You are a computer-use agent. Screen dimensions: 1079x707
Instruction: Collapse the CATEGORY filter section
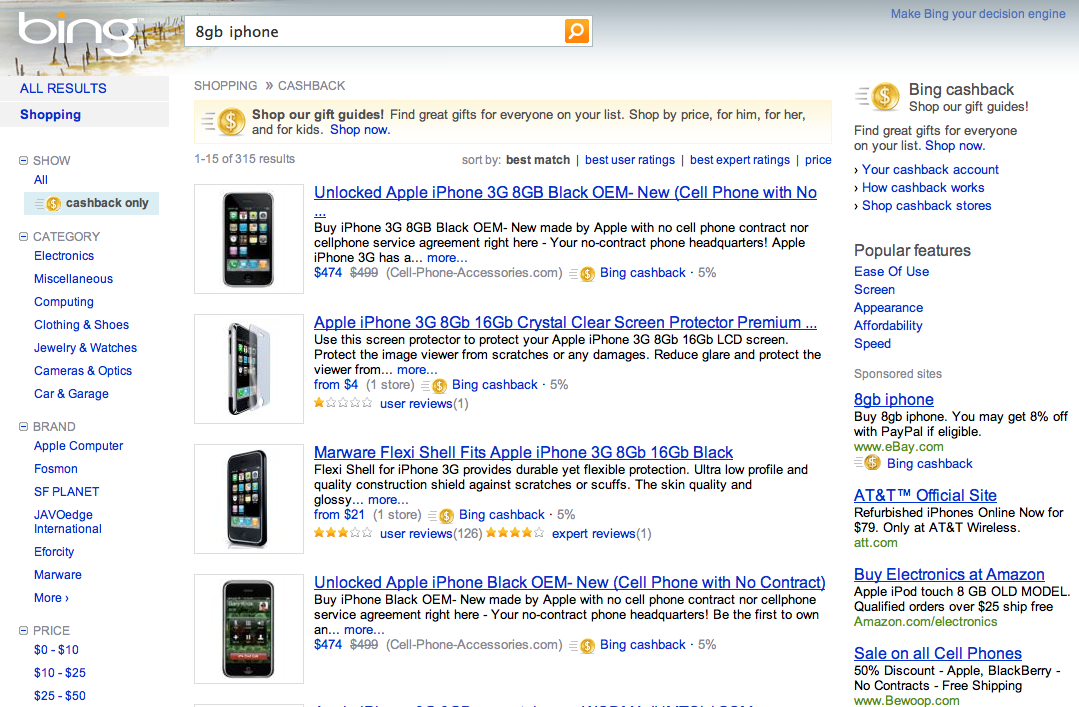tap(24, 237)
